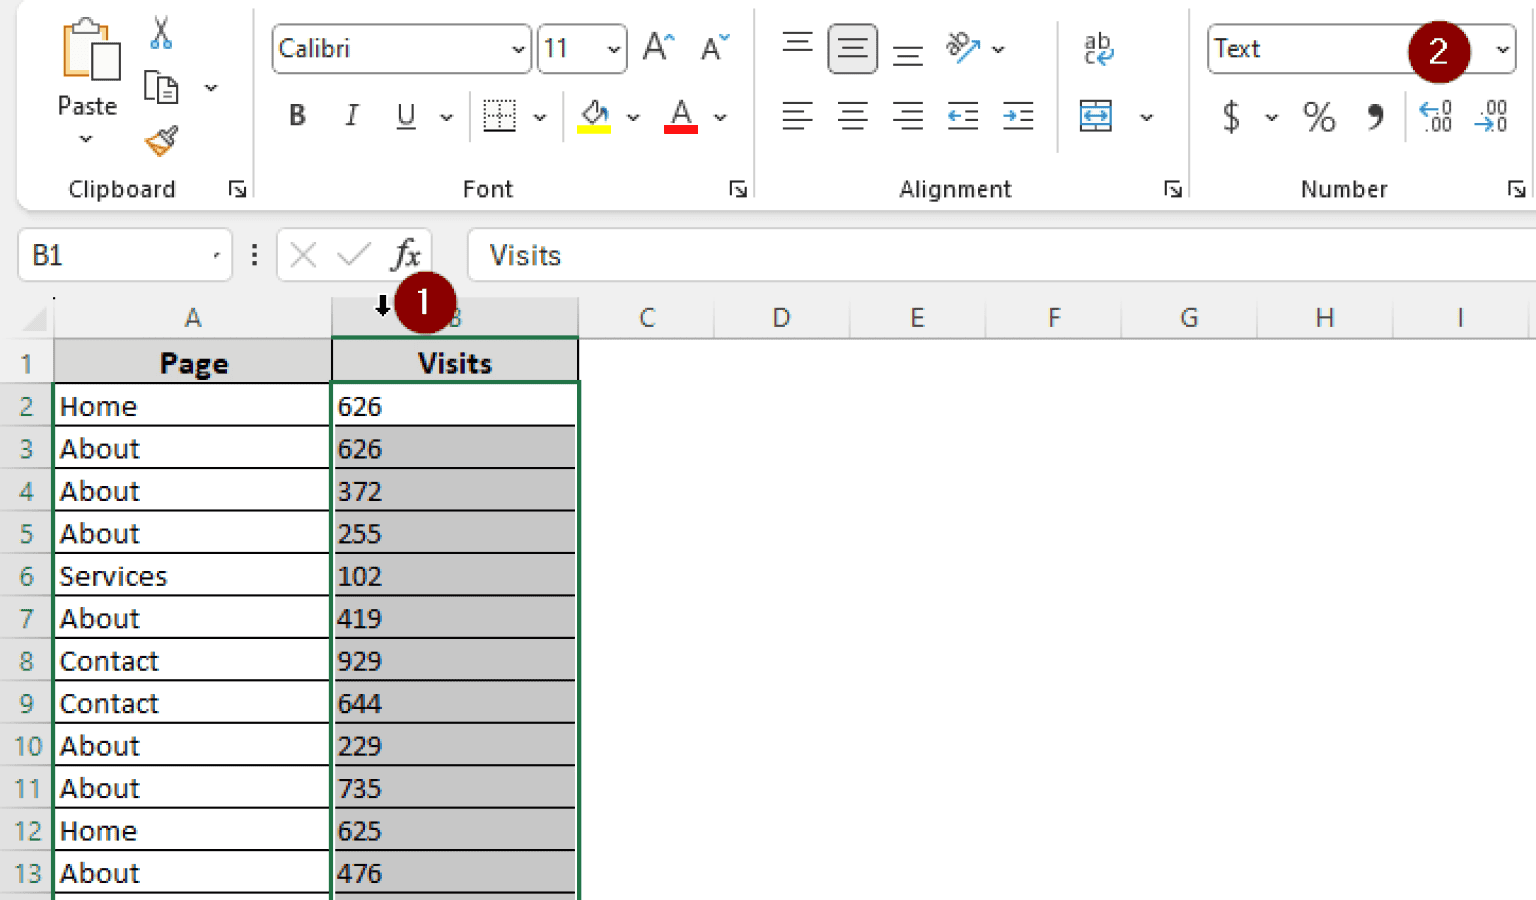Image resolution: width=1536 pixels, height=900 pixels.
Task: Toggle center alignment
Action: (x=853, y=117)
